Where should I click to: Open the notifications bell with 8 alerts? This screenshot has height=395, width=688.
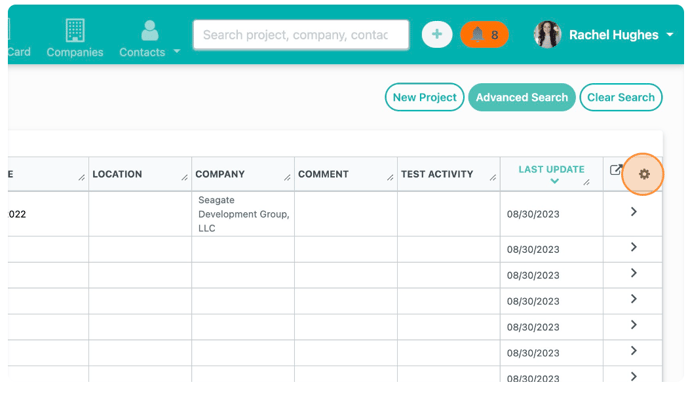484,34
